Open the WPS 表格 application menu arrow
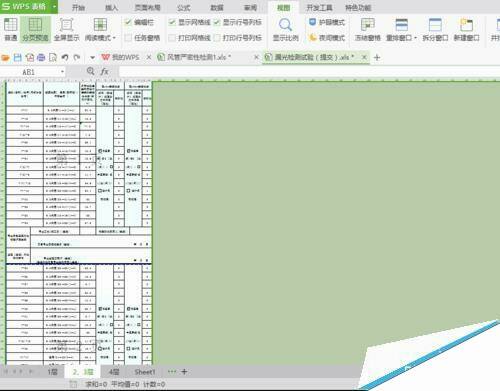 [54, 7]
